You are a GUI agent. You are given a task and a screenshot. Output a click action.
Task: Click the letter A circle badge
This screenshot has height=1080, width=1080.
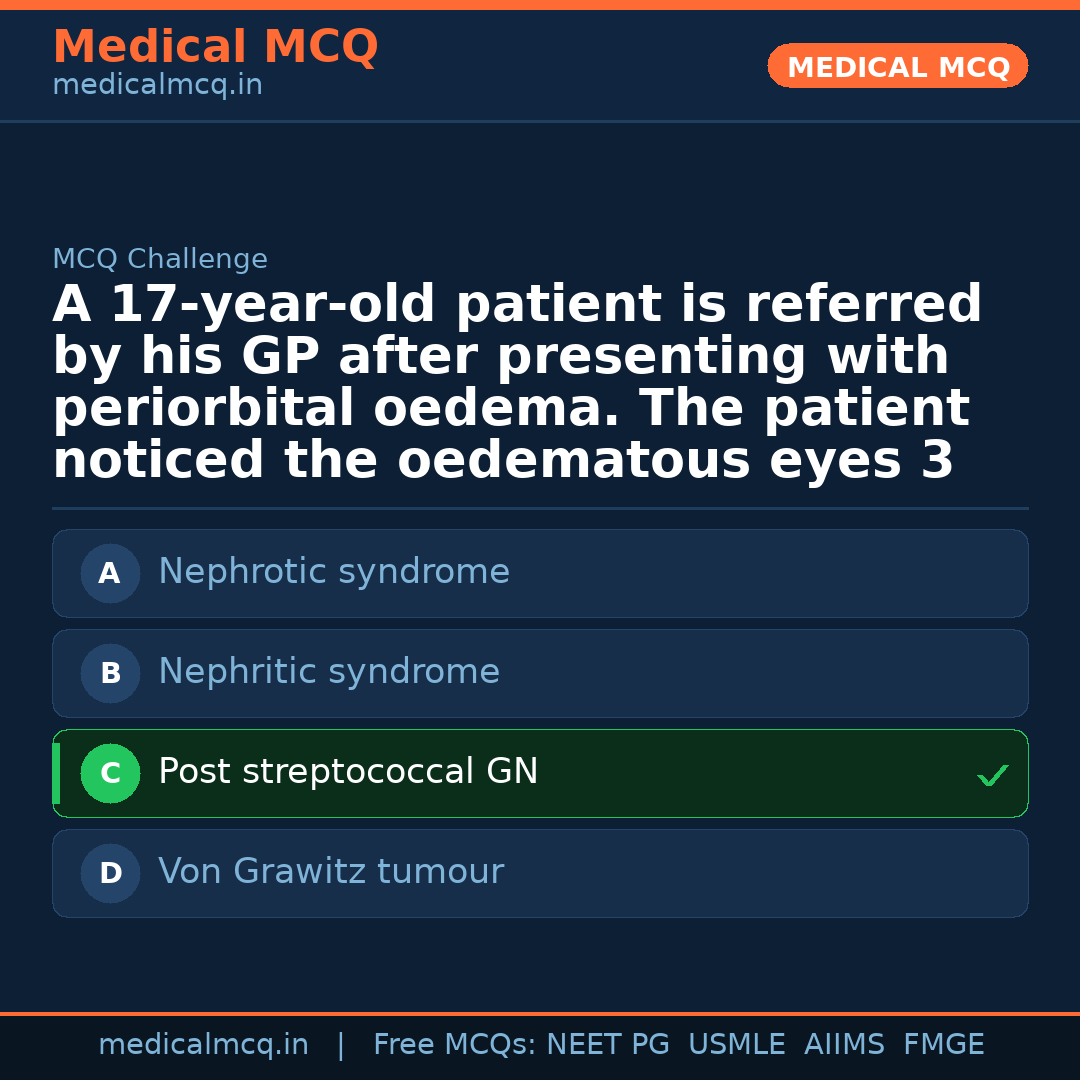click(x=110, y=574)
